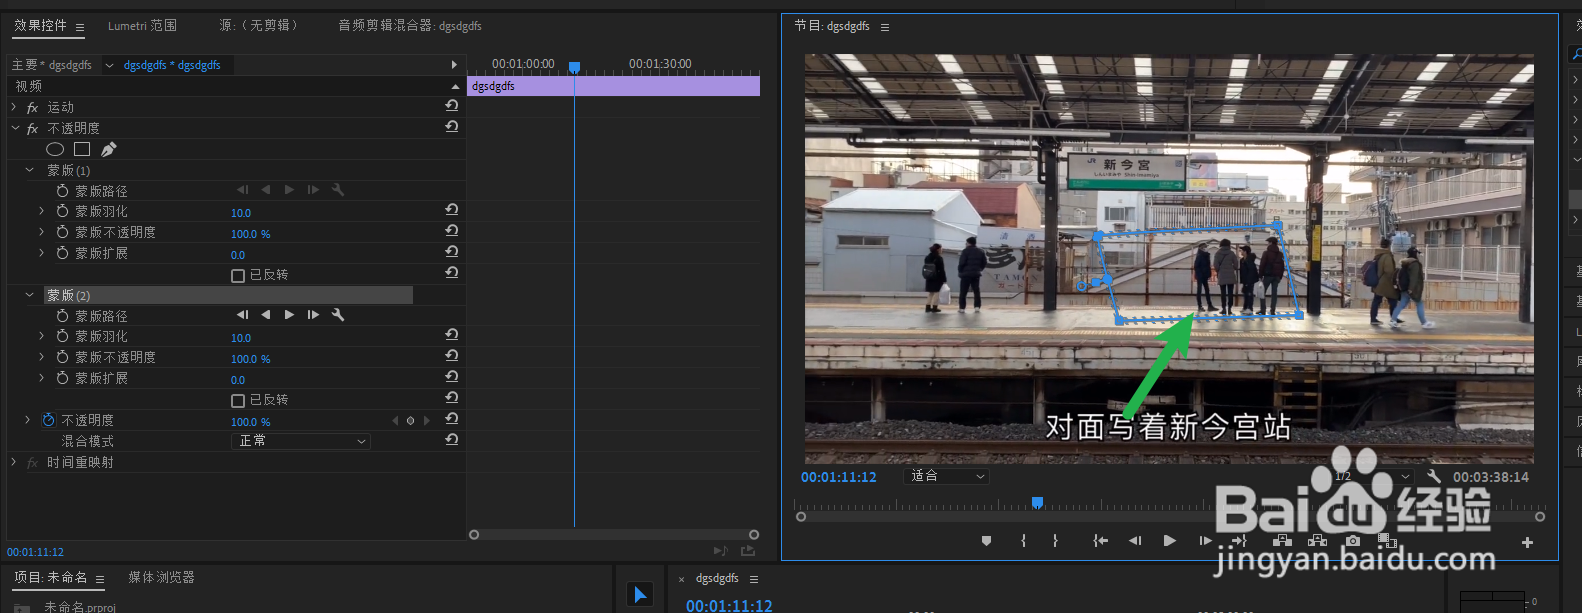Collapse 蒙版(1) group
The image size is (1582, 613).
pyautogui.click(x=29, y=170)
